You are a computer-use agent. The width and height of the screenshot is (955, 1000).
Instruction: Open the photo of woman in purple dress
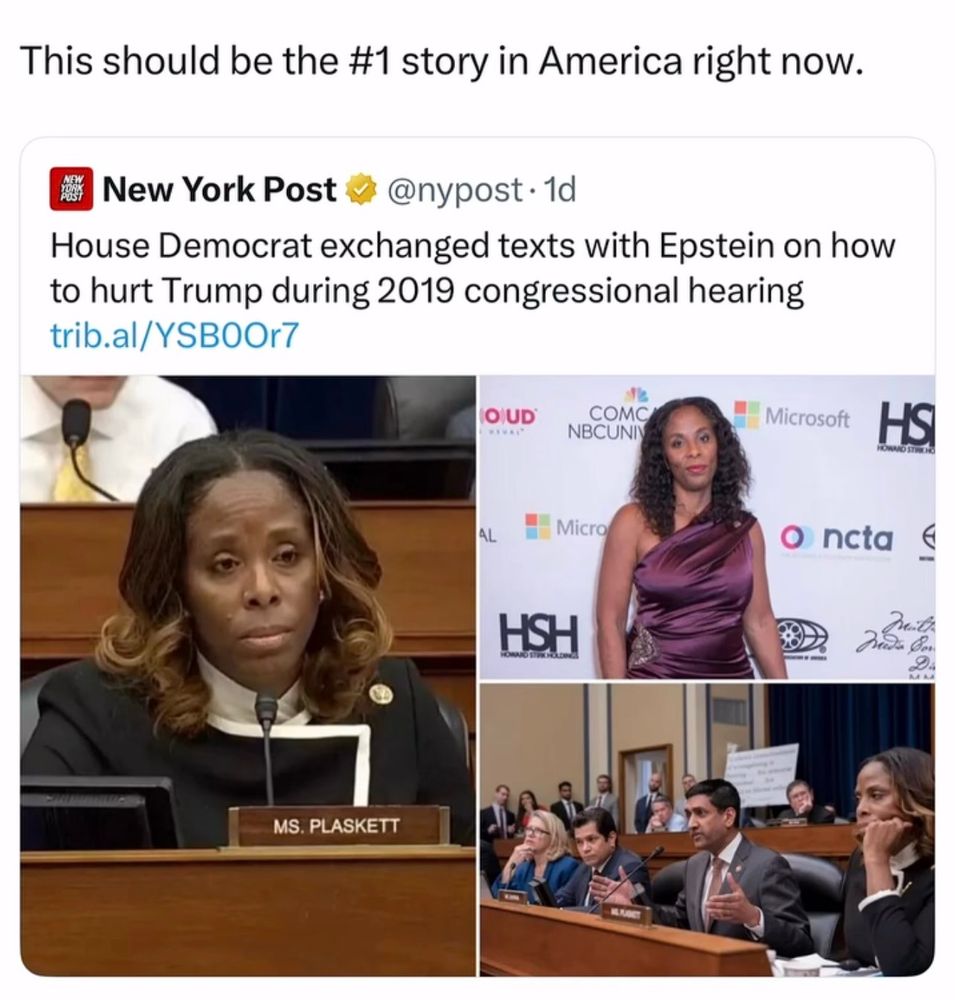[x=707, y=527]
